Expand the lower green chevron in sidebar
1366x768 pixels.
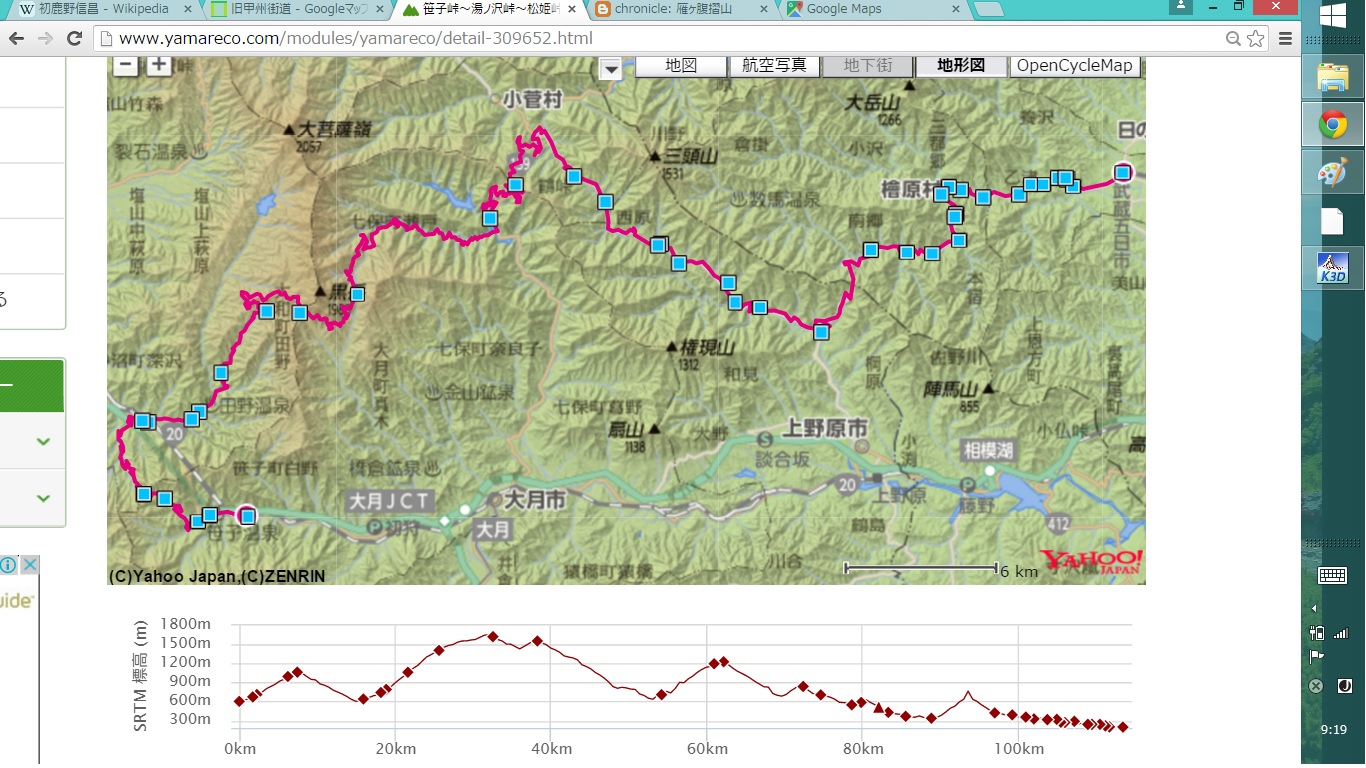[43, 497]
